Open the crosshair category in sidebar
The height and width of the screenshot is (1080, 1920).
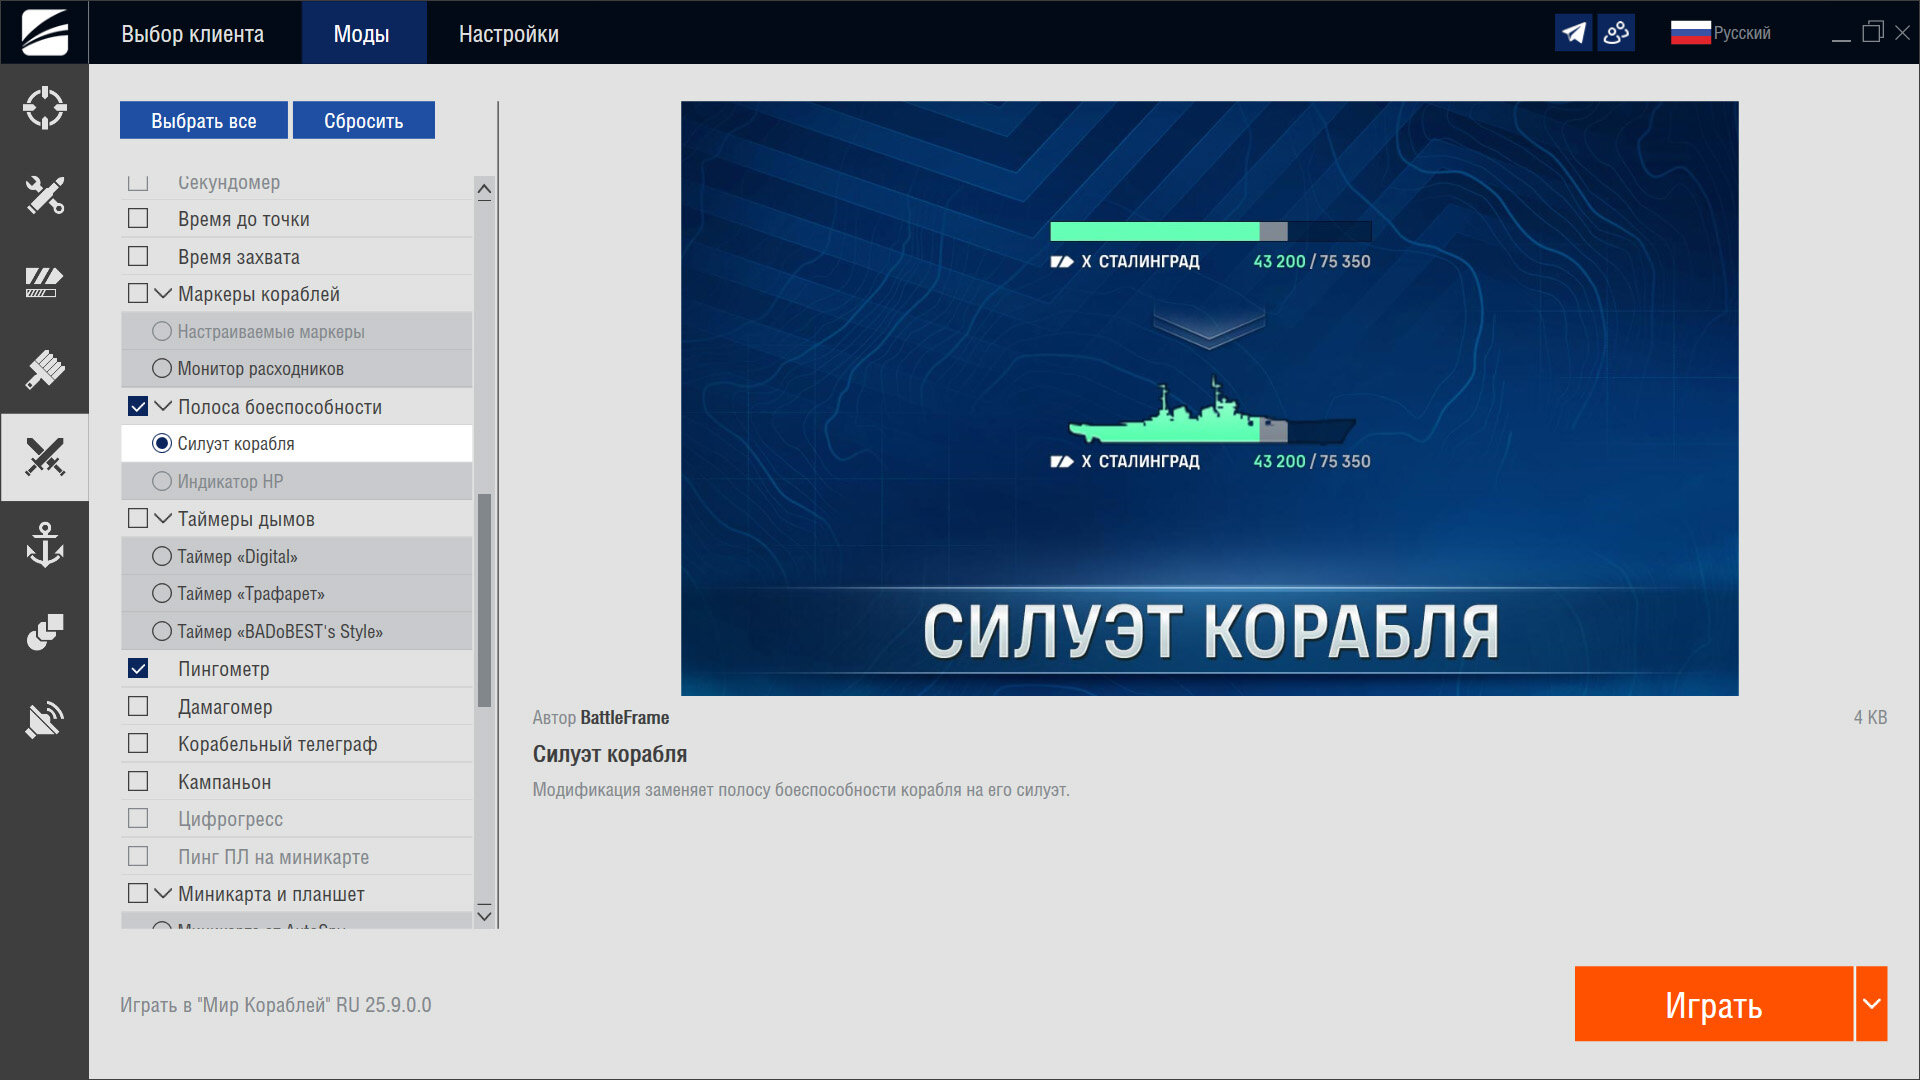point(44,108)
